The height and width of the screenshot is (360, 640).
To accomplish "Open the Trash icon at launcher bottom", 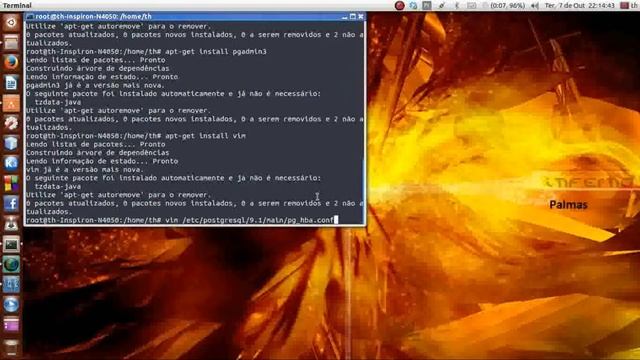I will tap(11, 347).
